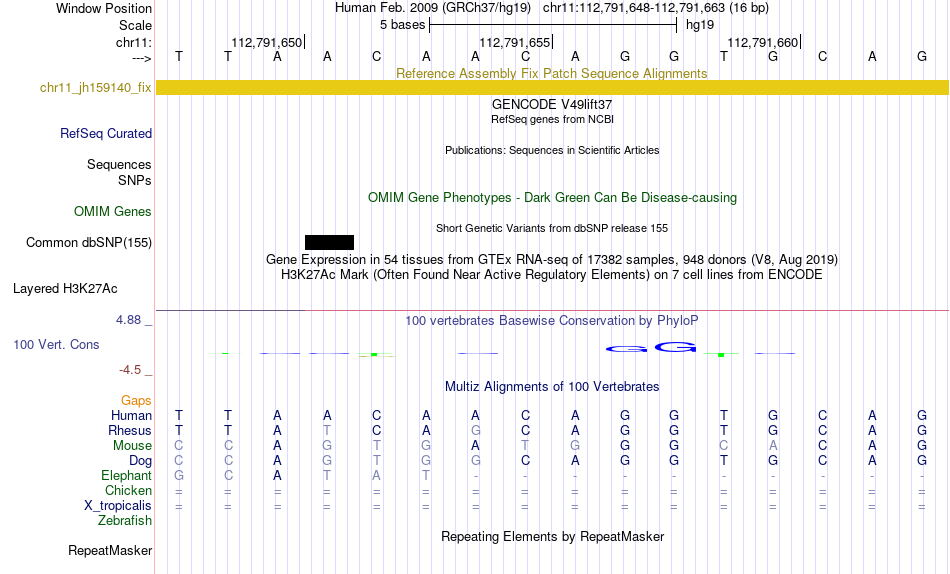This screenshot has height=574, width=950.
Task: Click the GTEx Gene Expression track title
Action: pyautogui.click(x=552, y=259)
